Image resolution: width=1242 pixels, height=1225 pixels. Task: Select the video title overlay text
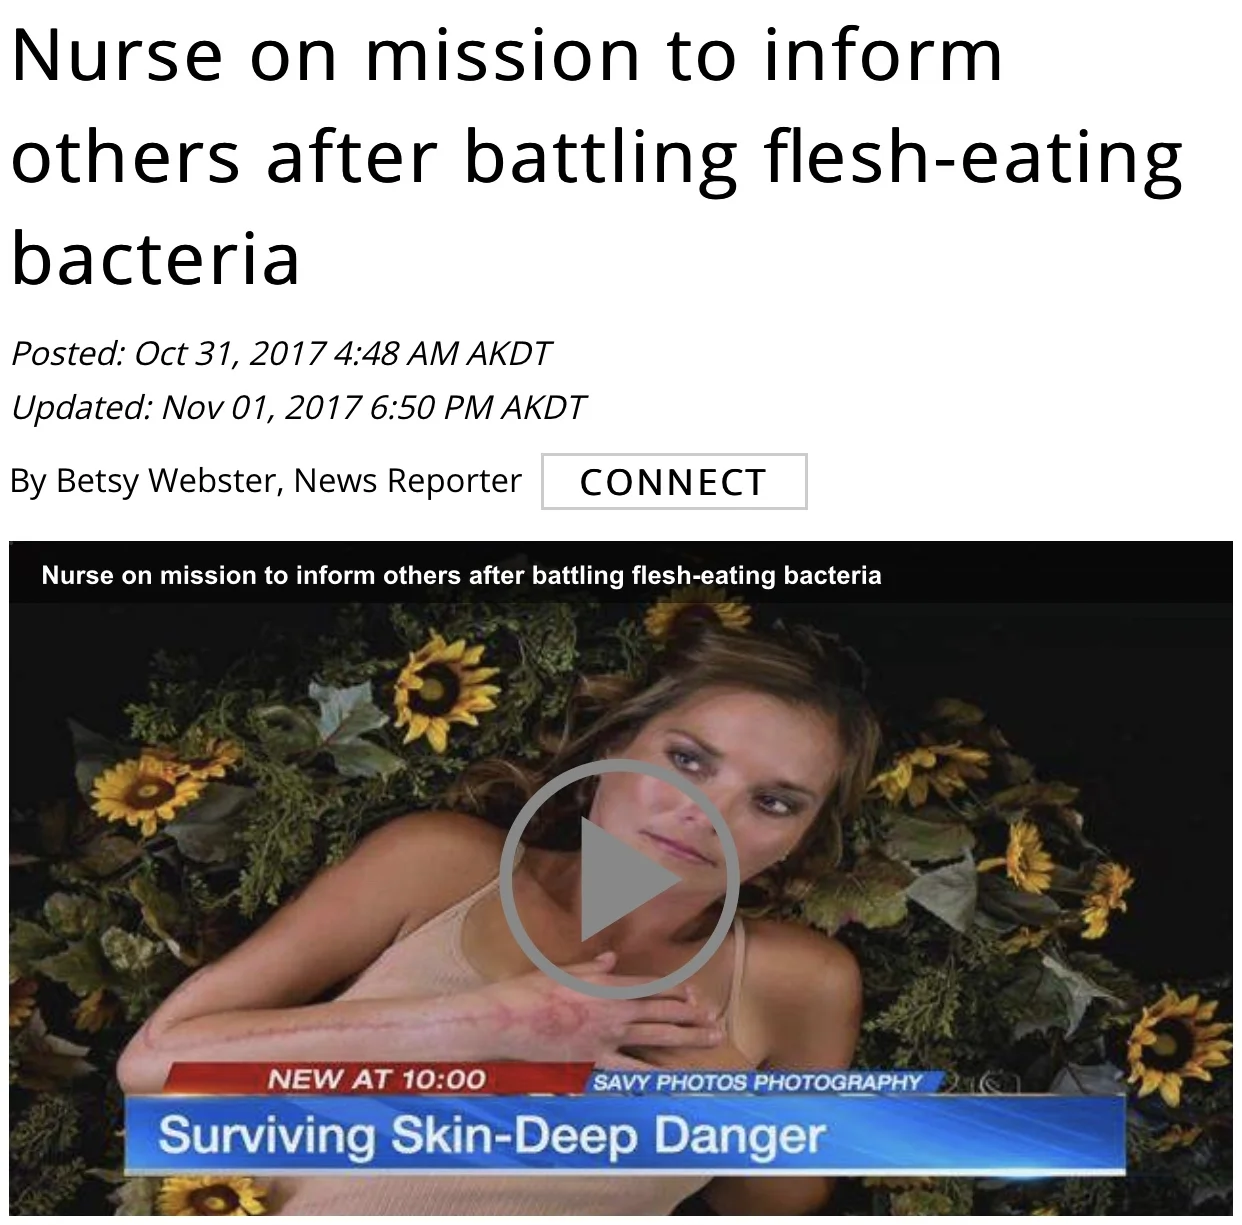click(x=461, y=575)
